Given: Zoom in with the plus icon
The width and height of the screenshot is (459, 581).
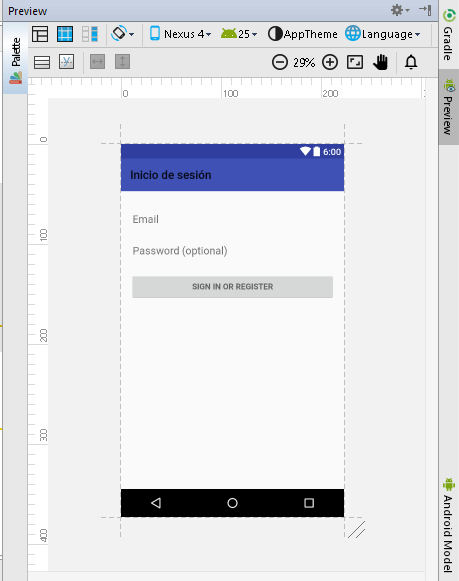Looking at the screenshot, I should click(x=330, y=62).
